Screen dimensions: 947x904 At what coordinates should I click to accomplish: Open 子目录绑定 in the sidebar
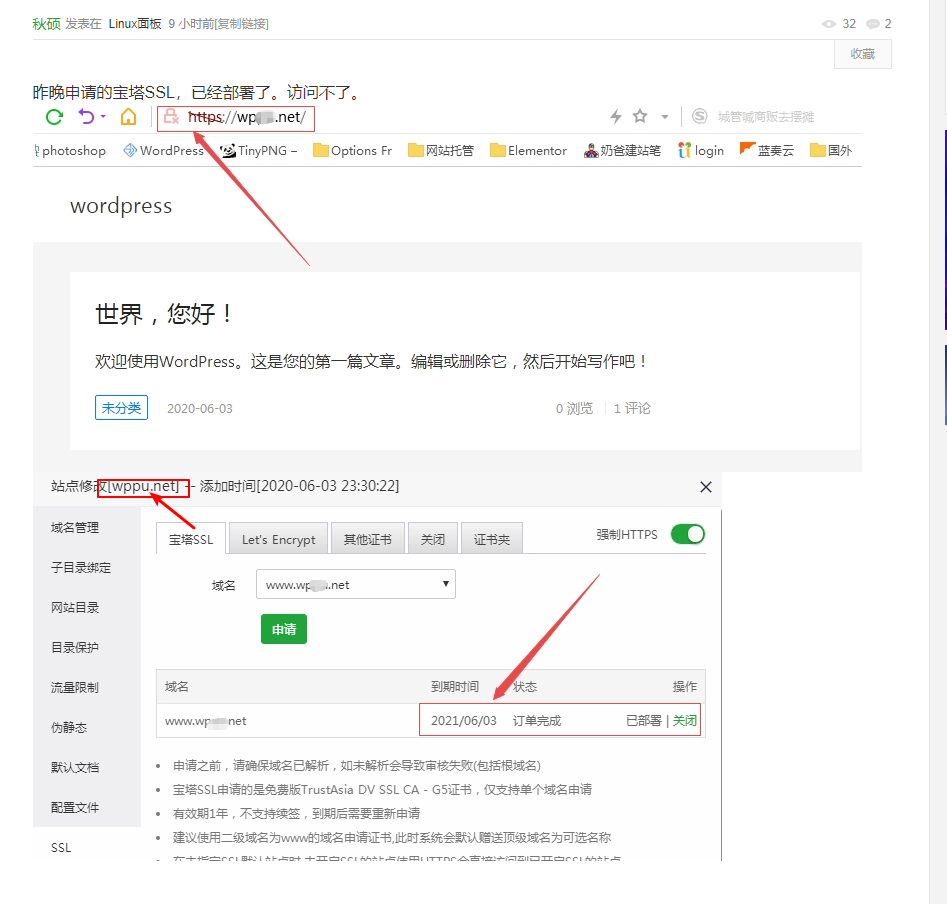click(81, 568)
